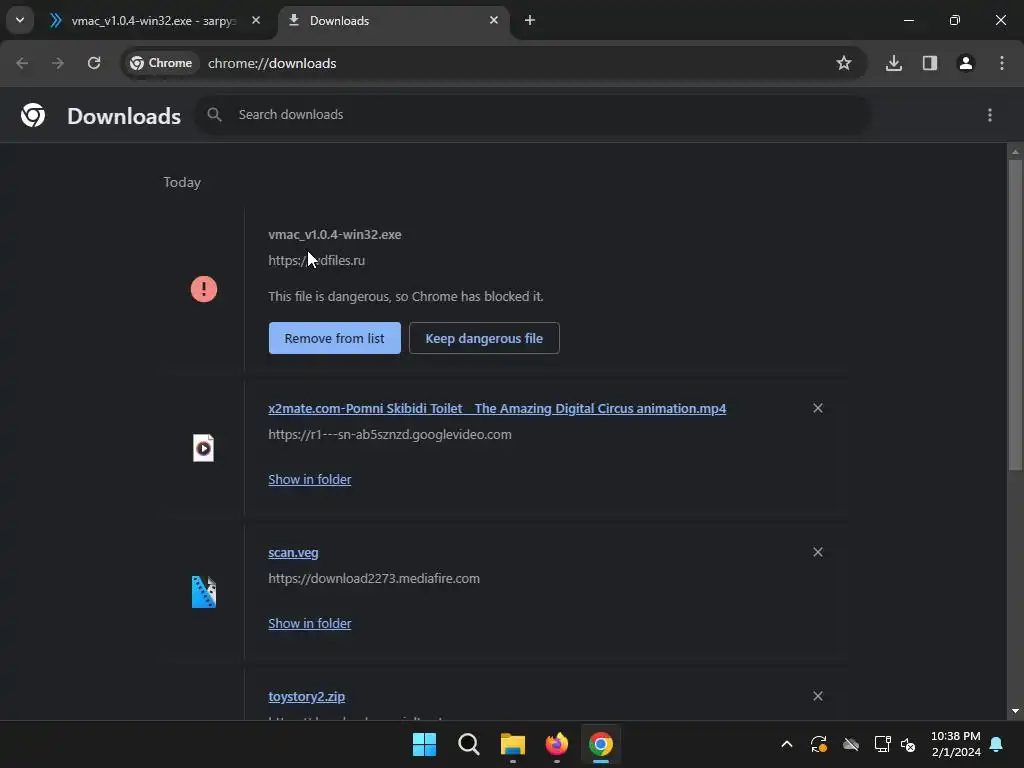This screenshot has width=1024, height=768.
Task: Remove the scan.veg entry with X
Action: pyautogui.click(x=818, y=552)
